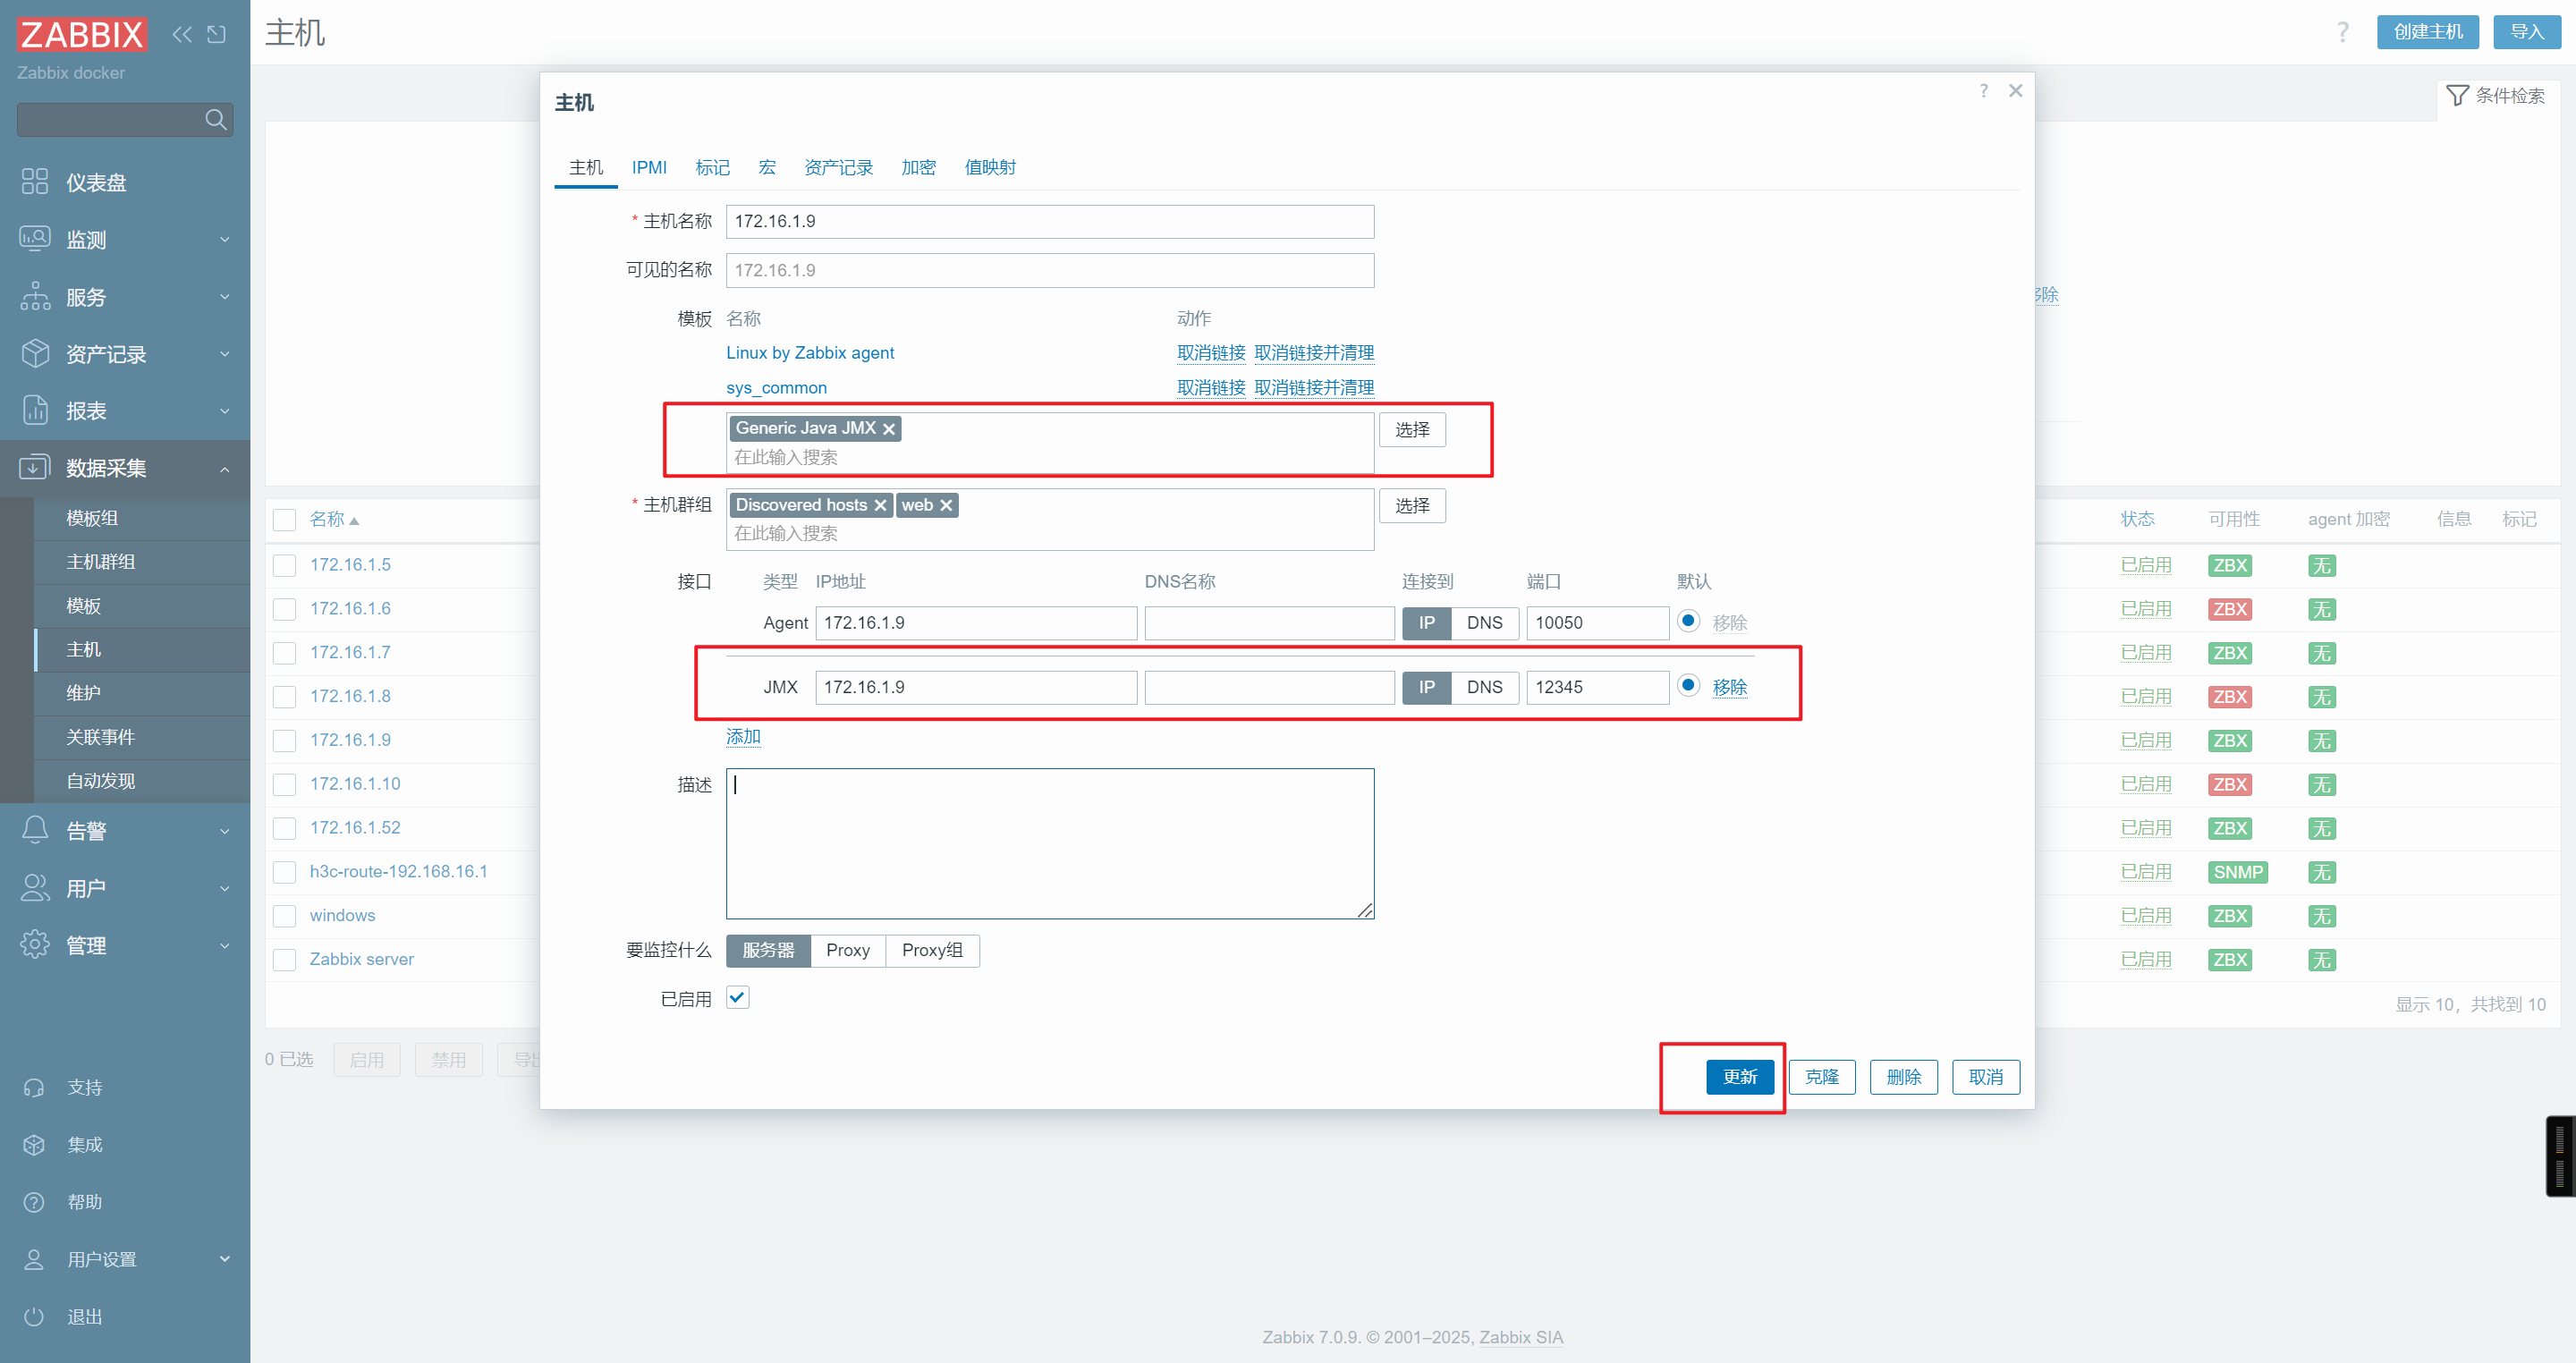Click the 告警 bell icon
This screenshot has width=2576, height=1363.
35,830
